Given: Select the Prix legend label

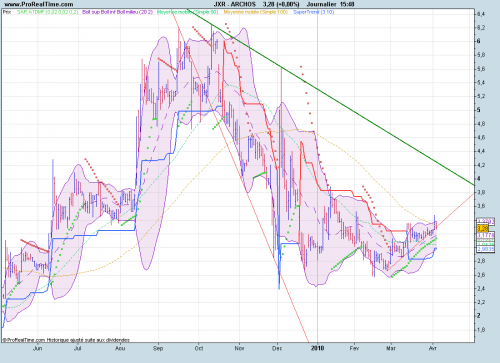Looking at the screenshot, I should (7, 12).
